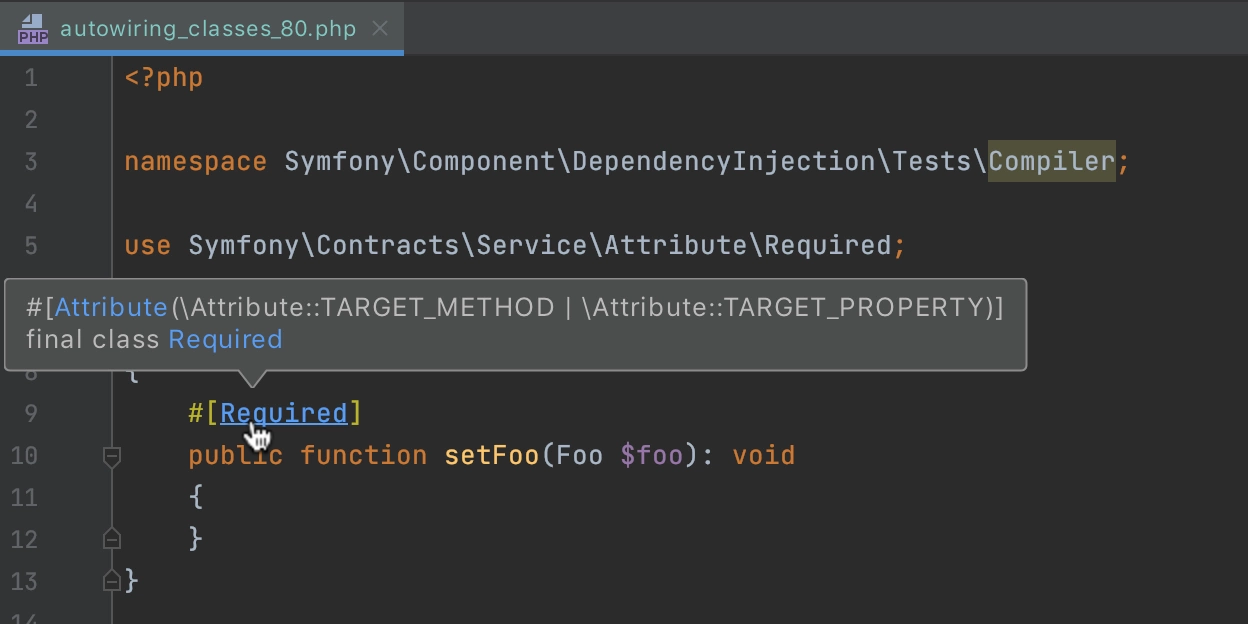
Task: Click line number 3 in the gutter
Action: 31,162
